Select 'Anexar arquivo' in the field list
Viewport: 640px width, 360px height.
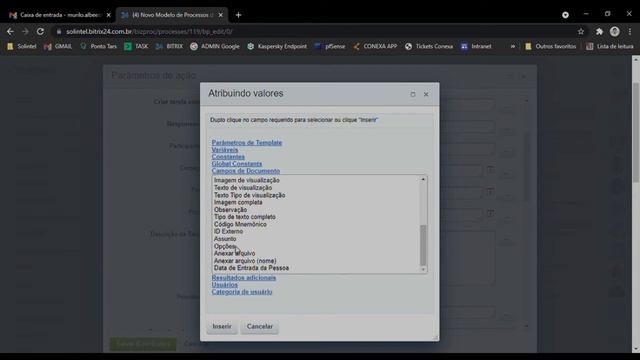click(234, 253)
